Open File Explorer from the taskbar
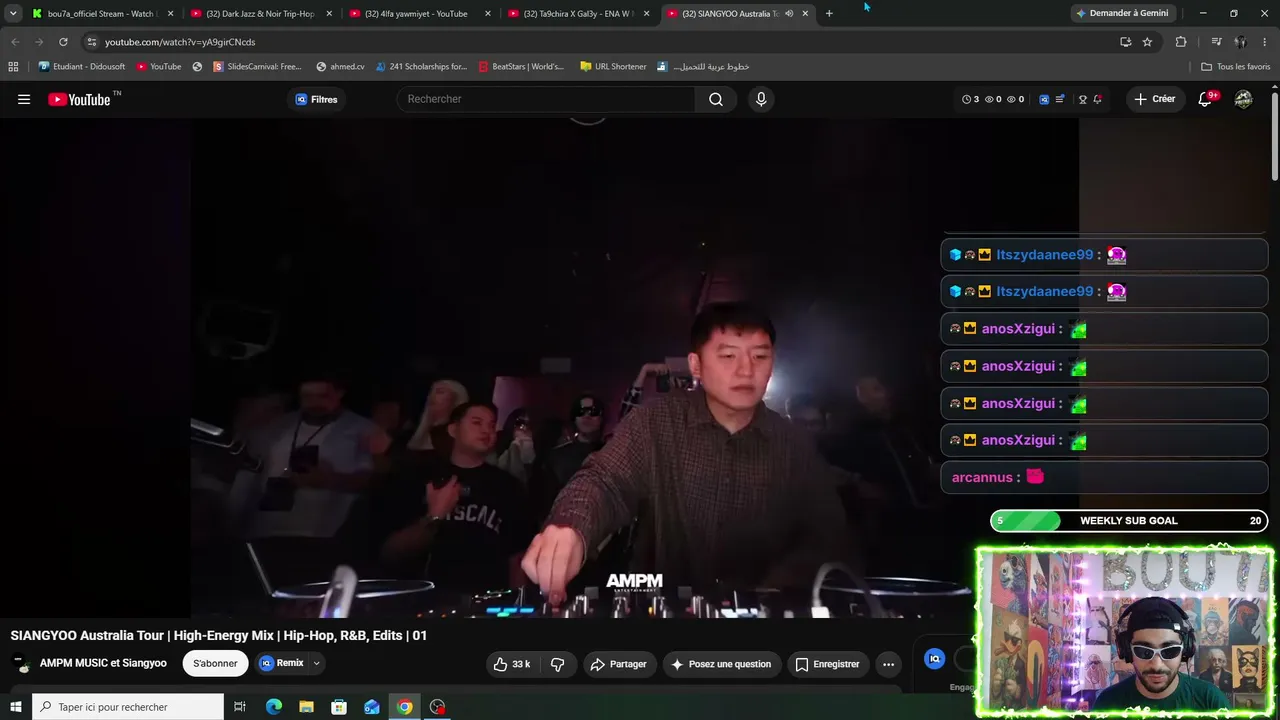 (307, 707)
